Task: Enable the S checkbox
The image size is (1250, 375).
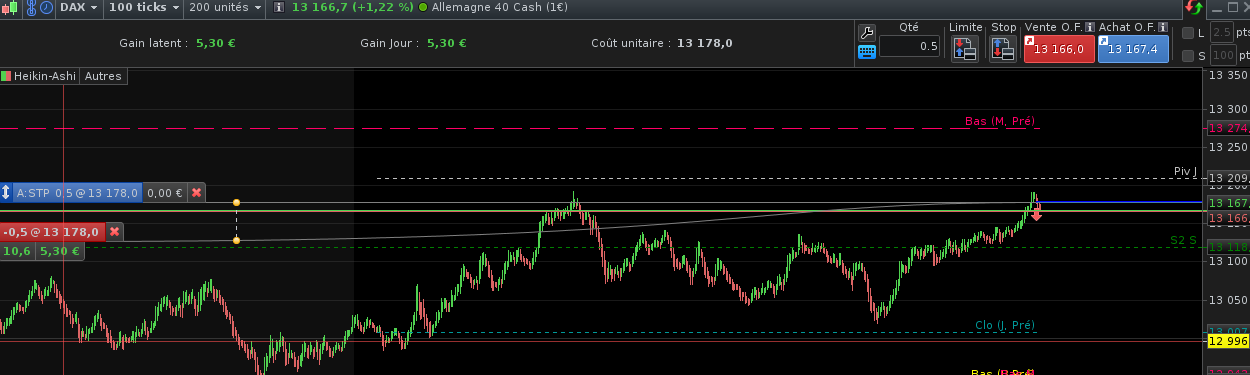Action: point(1188,56)
